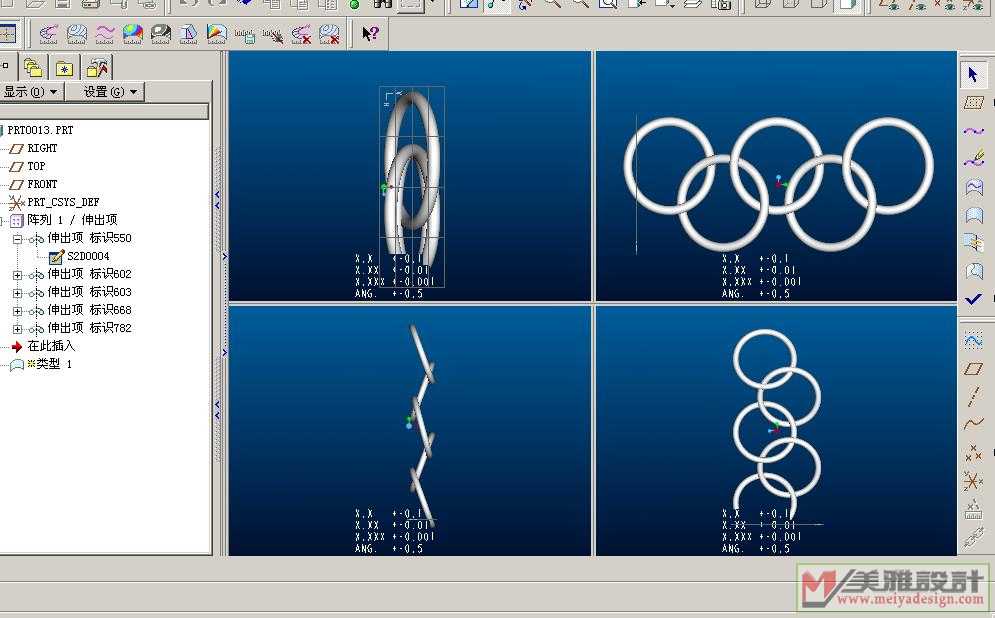Create a datum curve from right toolbar
The height and width of the screenshot is (618, 995).
(x=973, y=423)
